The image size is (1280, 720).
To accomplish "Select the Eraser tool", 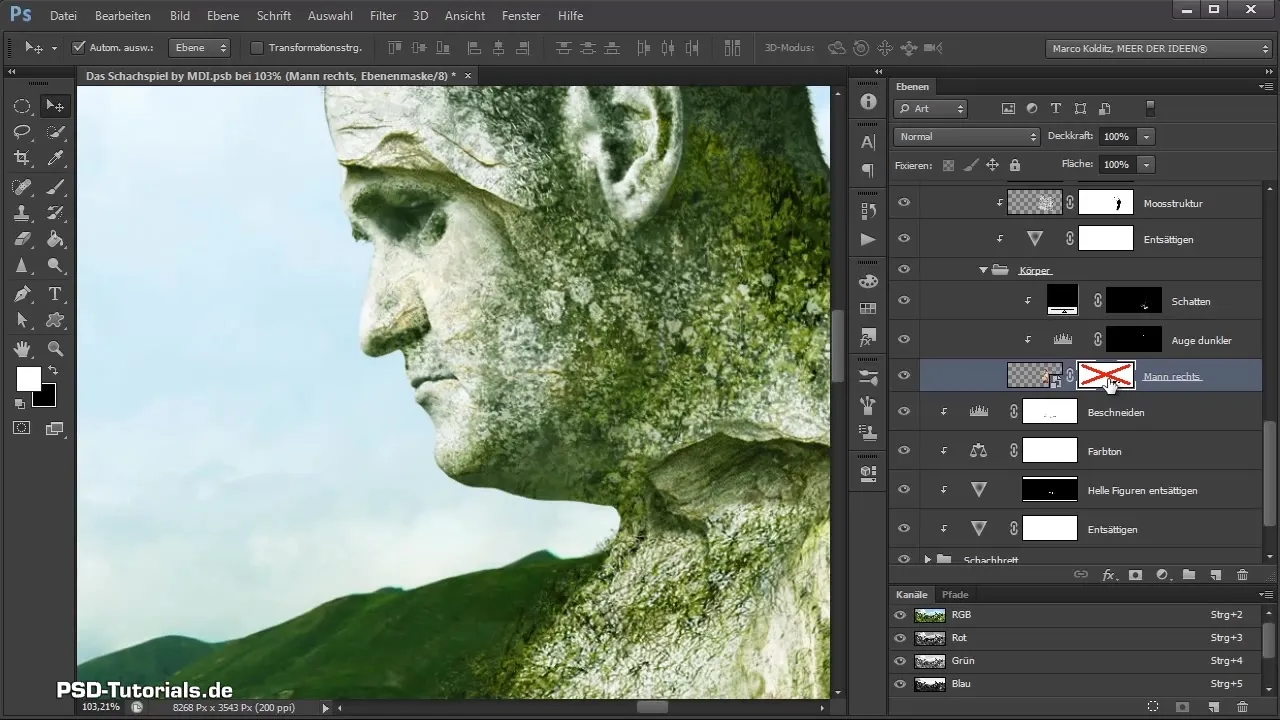I will 22,239.
